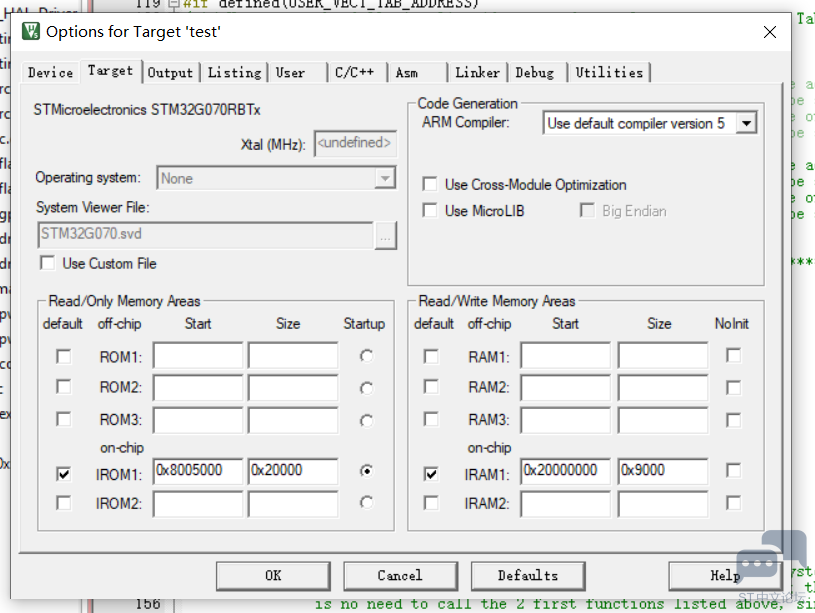Toggle the Use MicroLIB checkbox
This screenshot has height=613, width=815.
coord(430,211)
